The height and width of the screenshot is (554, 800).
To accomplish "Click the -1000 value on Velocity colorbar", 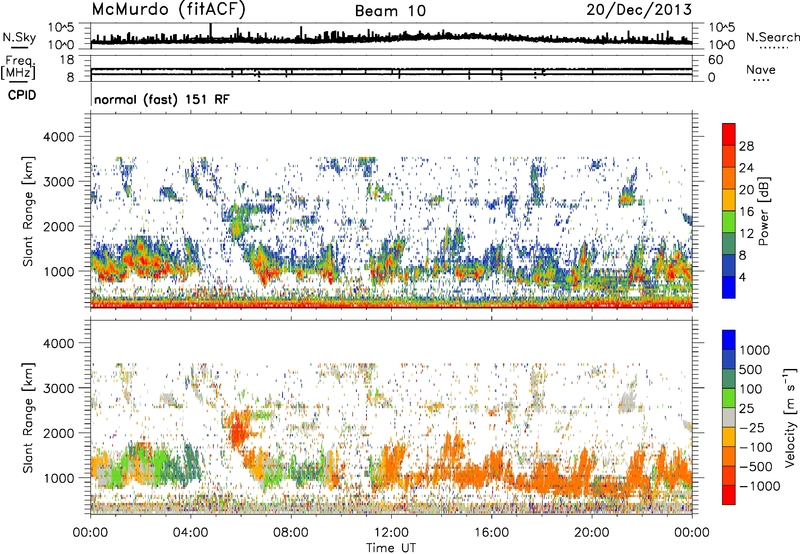I will [x=760, y=486].
